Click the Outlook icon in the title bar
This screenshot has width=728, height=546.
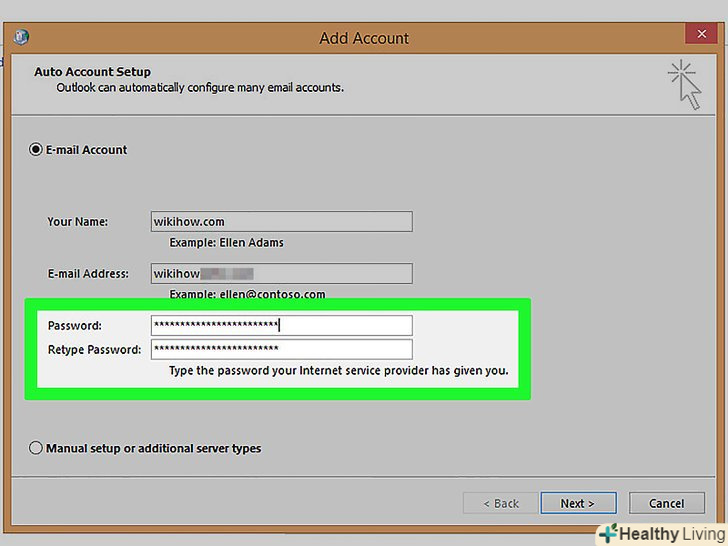21,36
